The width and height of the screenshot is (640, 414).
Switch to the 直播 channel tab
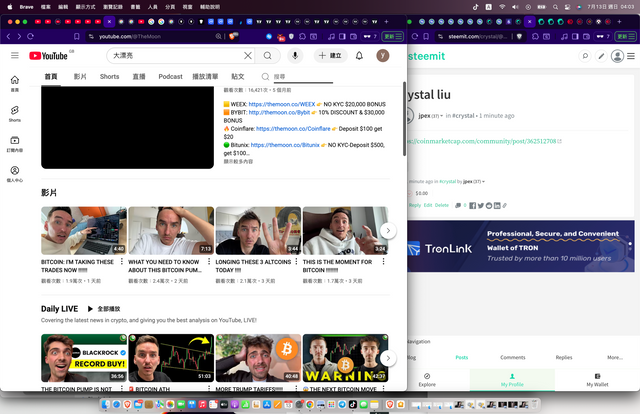tap(139, 76)
